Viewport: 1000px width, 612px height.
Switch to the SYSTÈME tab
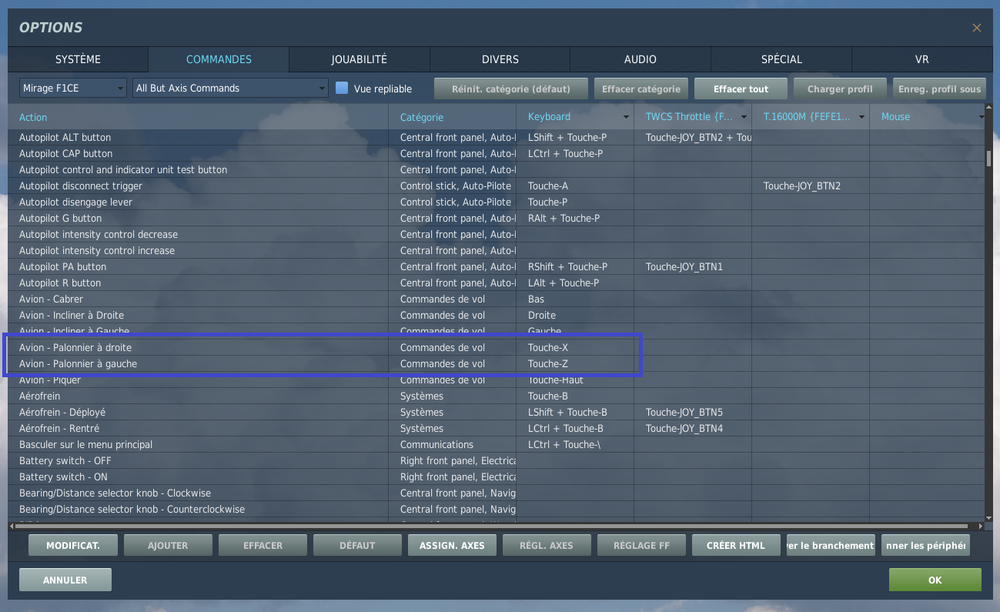(x=78, y=59)
